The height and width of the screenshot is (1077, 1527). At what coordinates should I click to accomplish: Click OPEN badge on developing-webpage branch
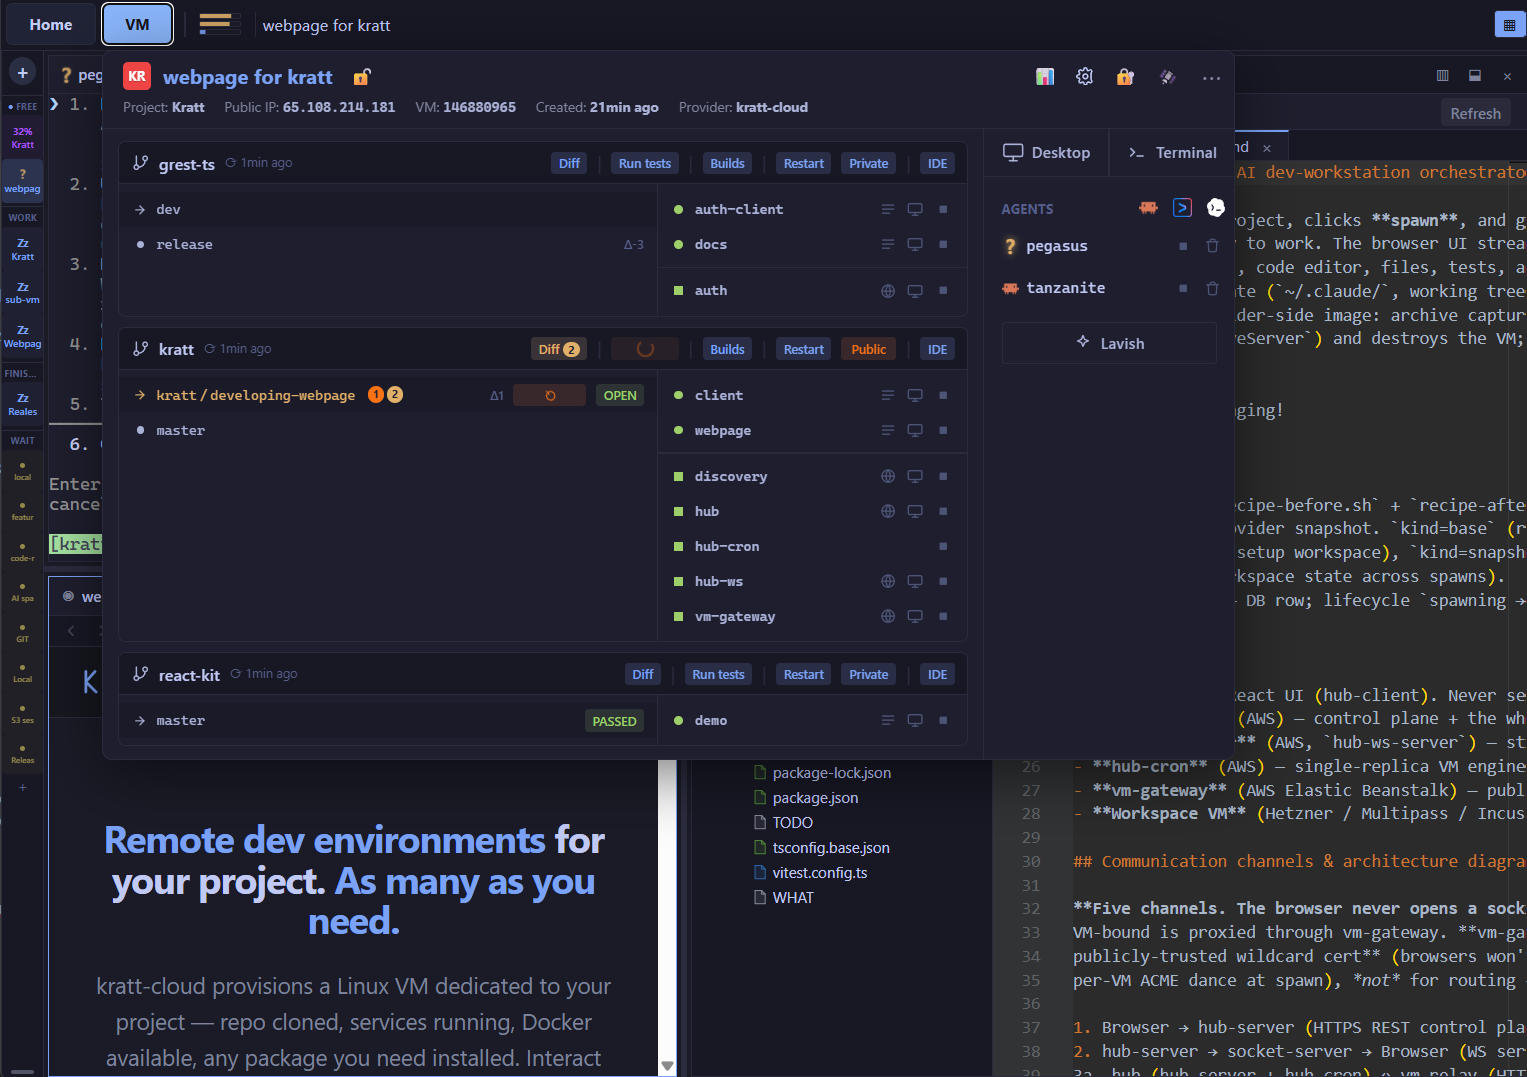[620, 395]
